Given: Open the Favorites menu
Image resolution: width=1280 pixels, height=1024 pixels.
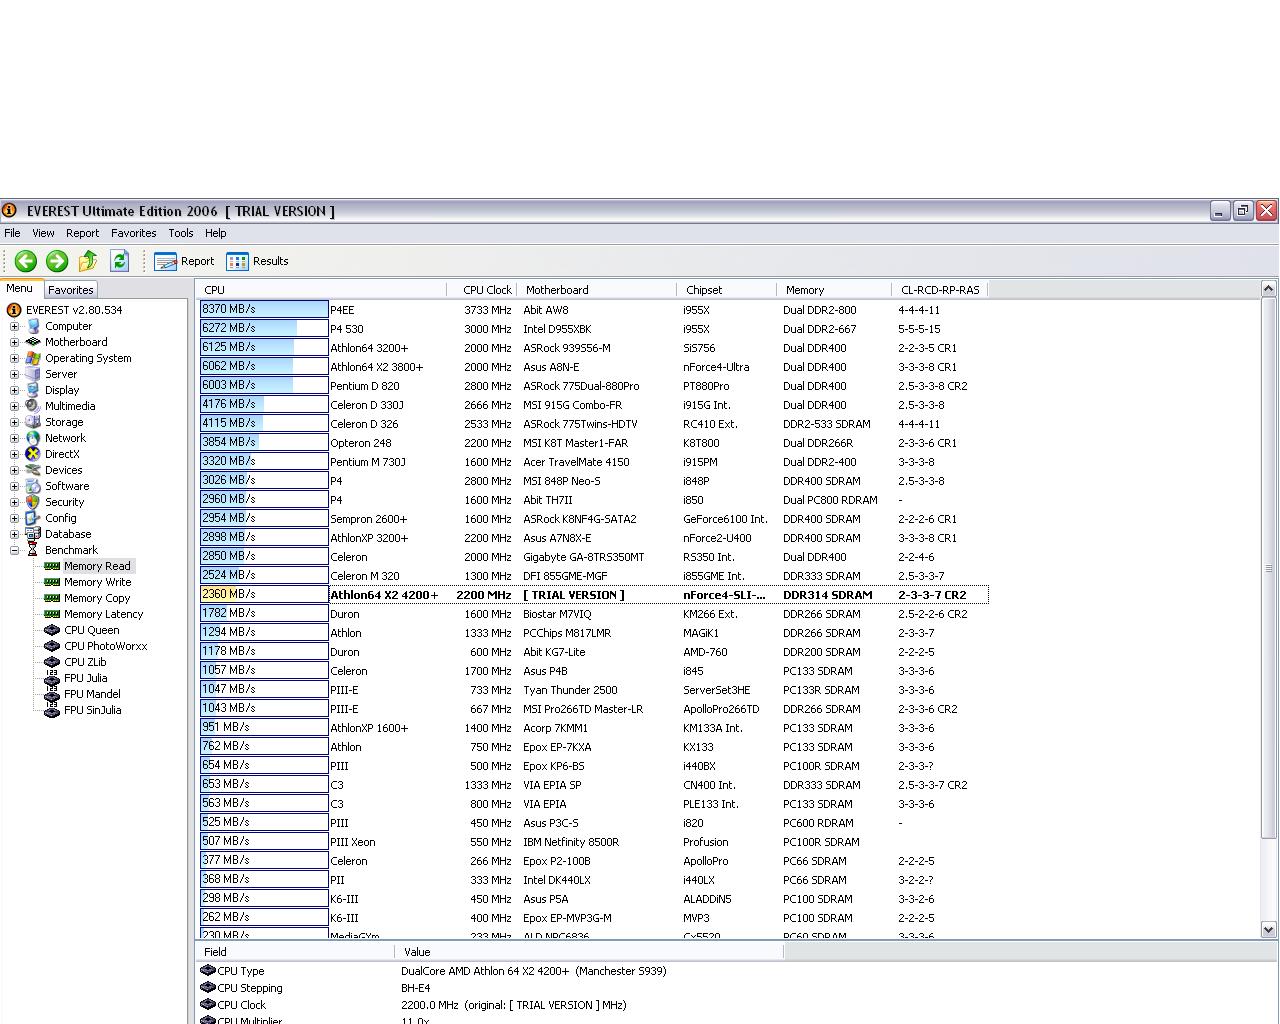Looking at the screenshot, I should (x=133, y=233).
